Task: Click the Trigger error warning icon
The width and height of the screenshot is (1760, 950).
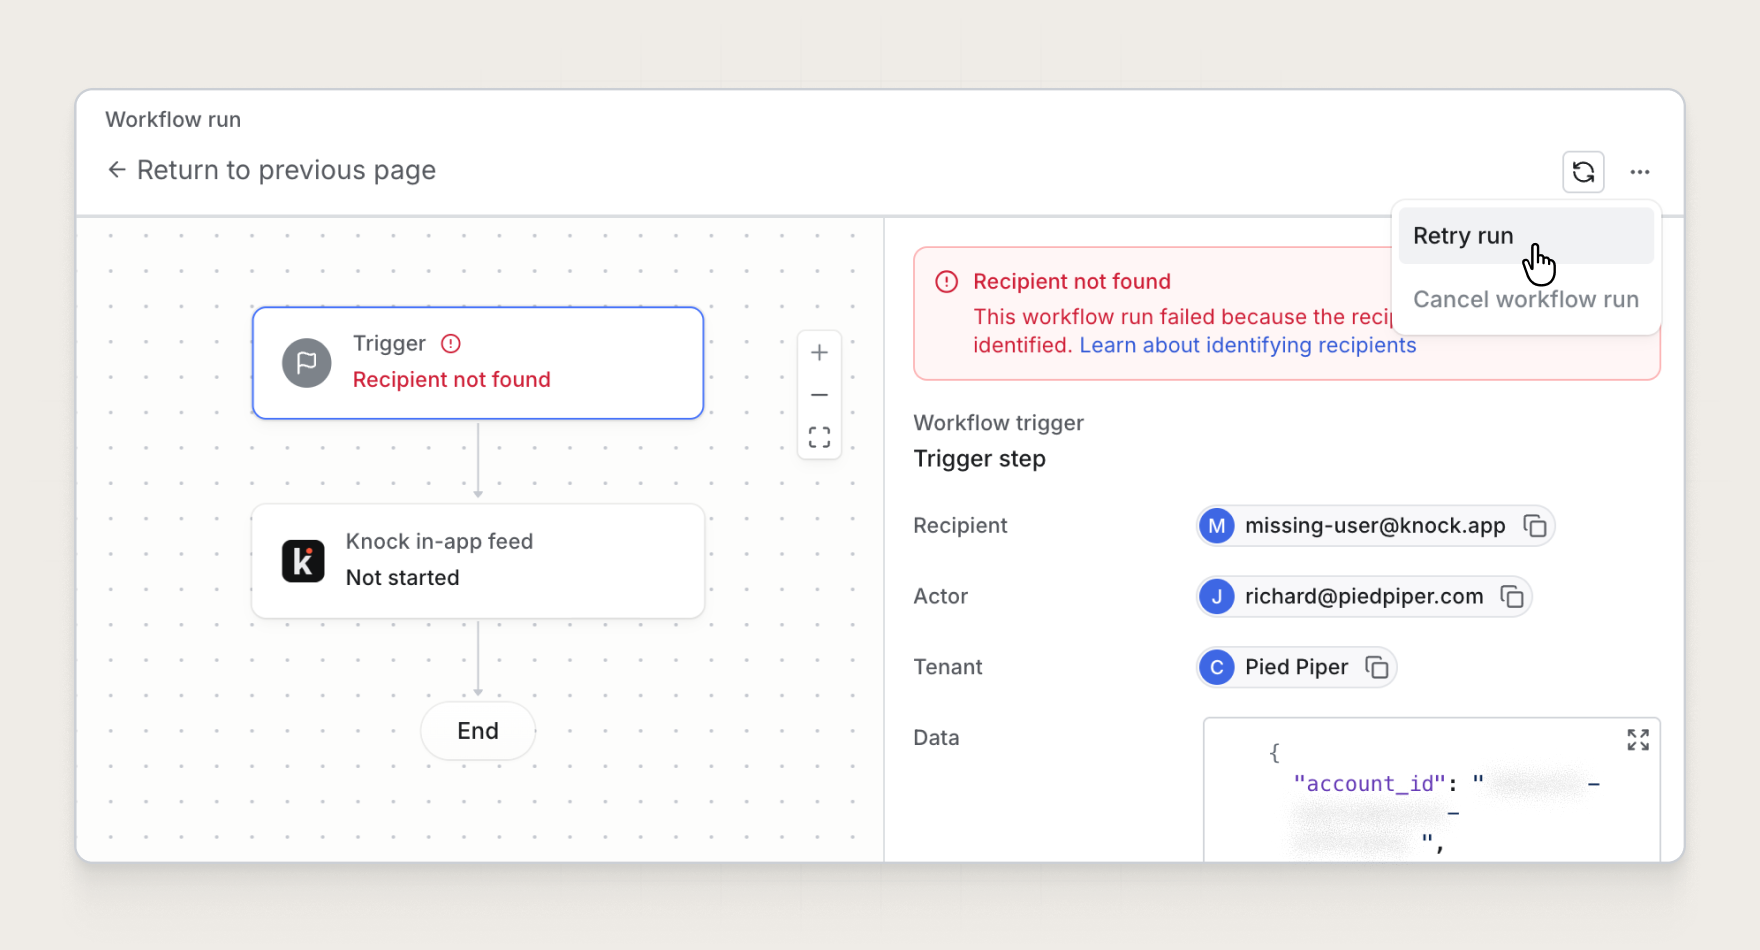Action: tap(451, 344)
